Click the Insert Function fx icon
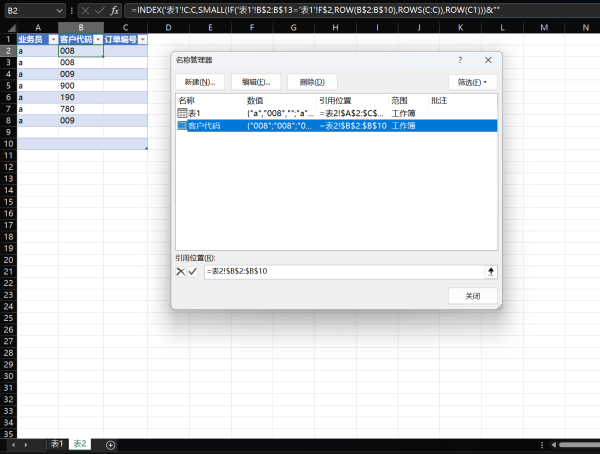 point(114,10)
